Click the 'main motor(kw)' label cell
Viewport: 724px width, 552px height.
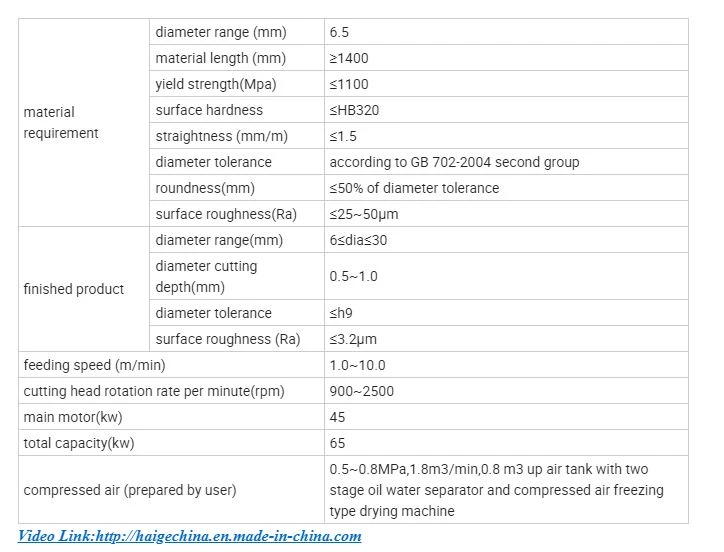(171, 417)
